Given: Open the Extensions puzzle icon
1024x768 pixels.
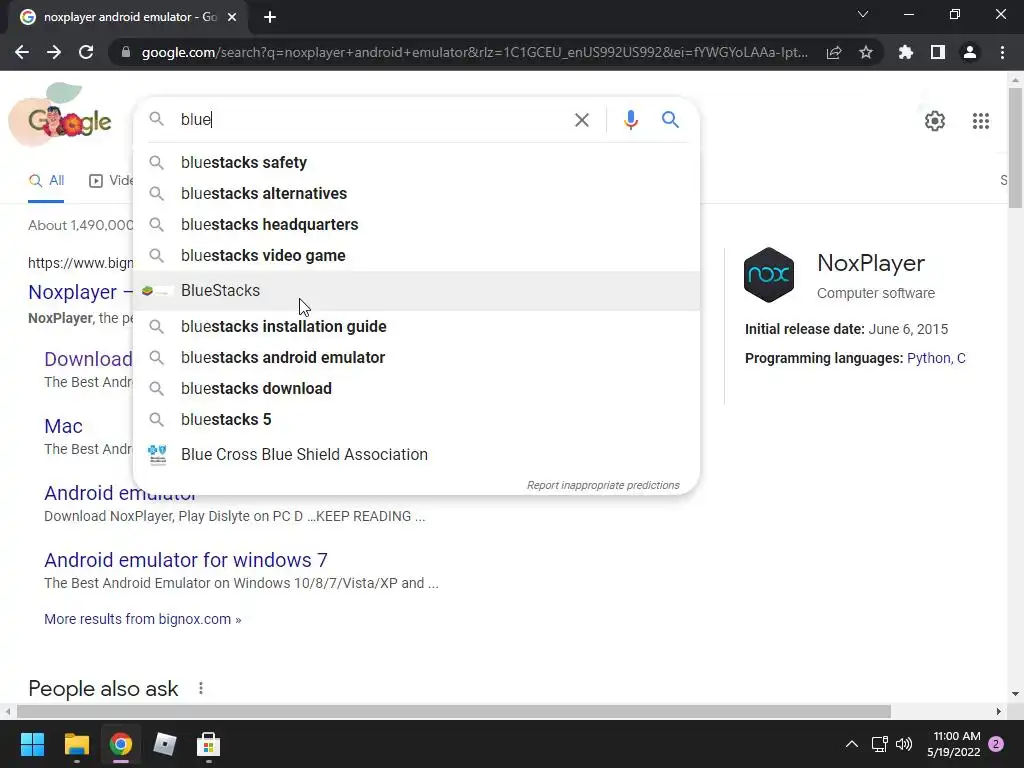Looking at the screenshot, I should click(x=906, y=52).
